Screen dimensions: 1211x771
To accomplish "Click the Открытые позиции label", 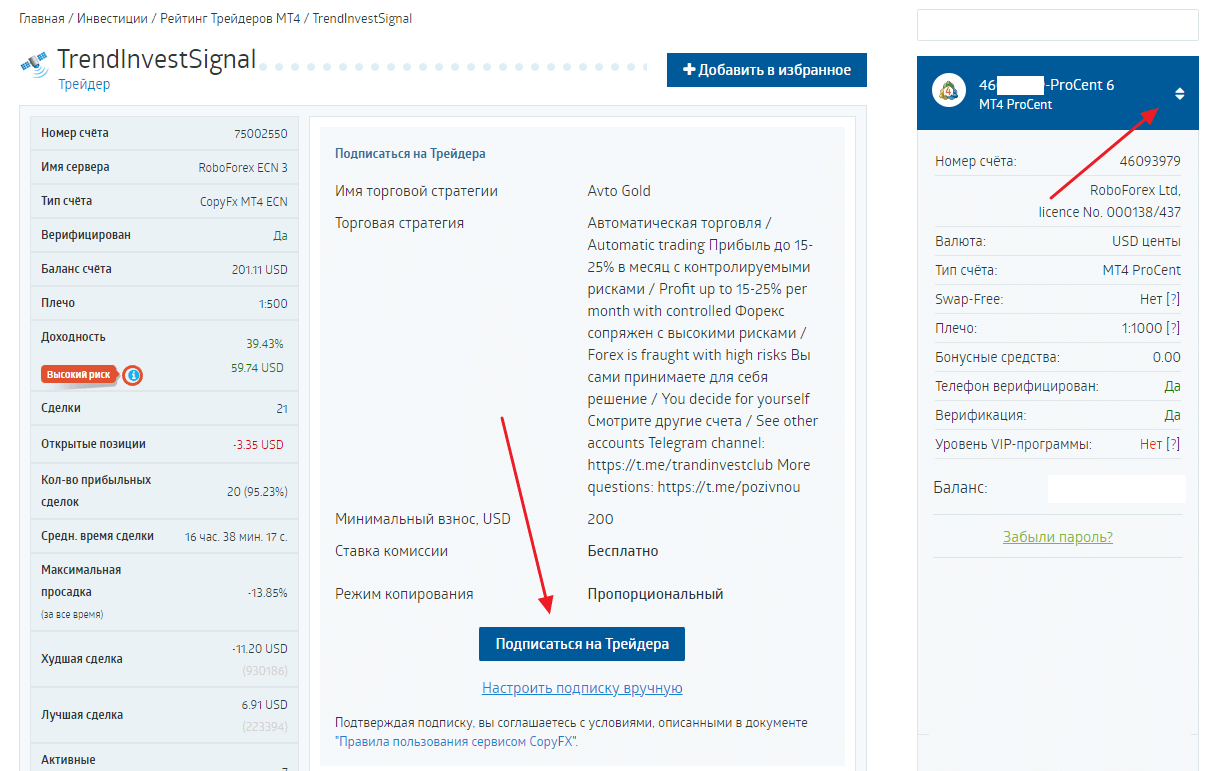I will (x=93, y=444).
